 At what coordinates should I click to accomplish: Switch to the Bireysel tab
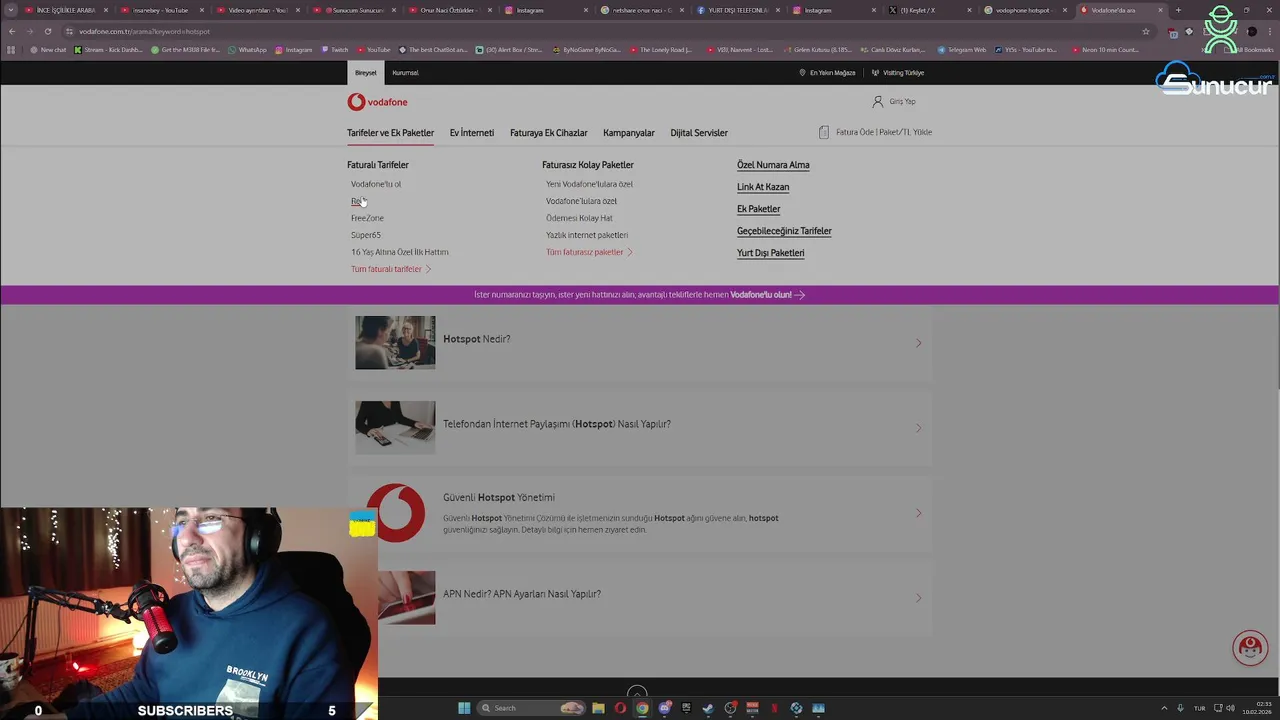coord(366,73)
